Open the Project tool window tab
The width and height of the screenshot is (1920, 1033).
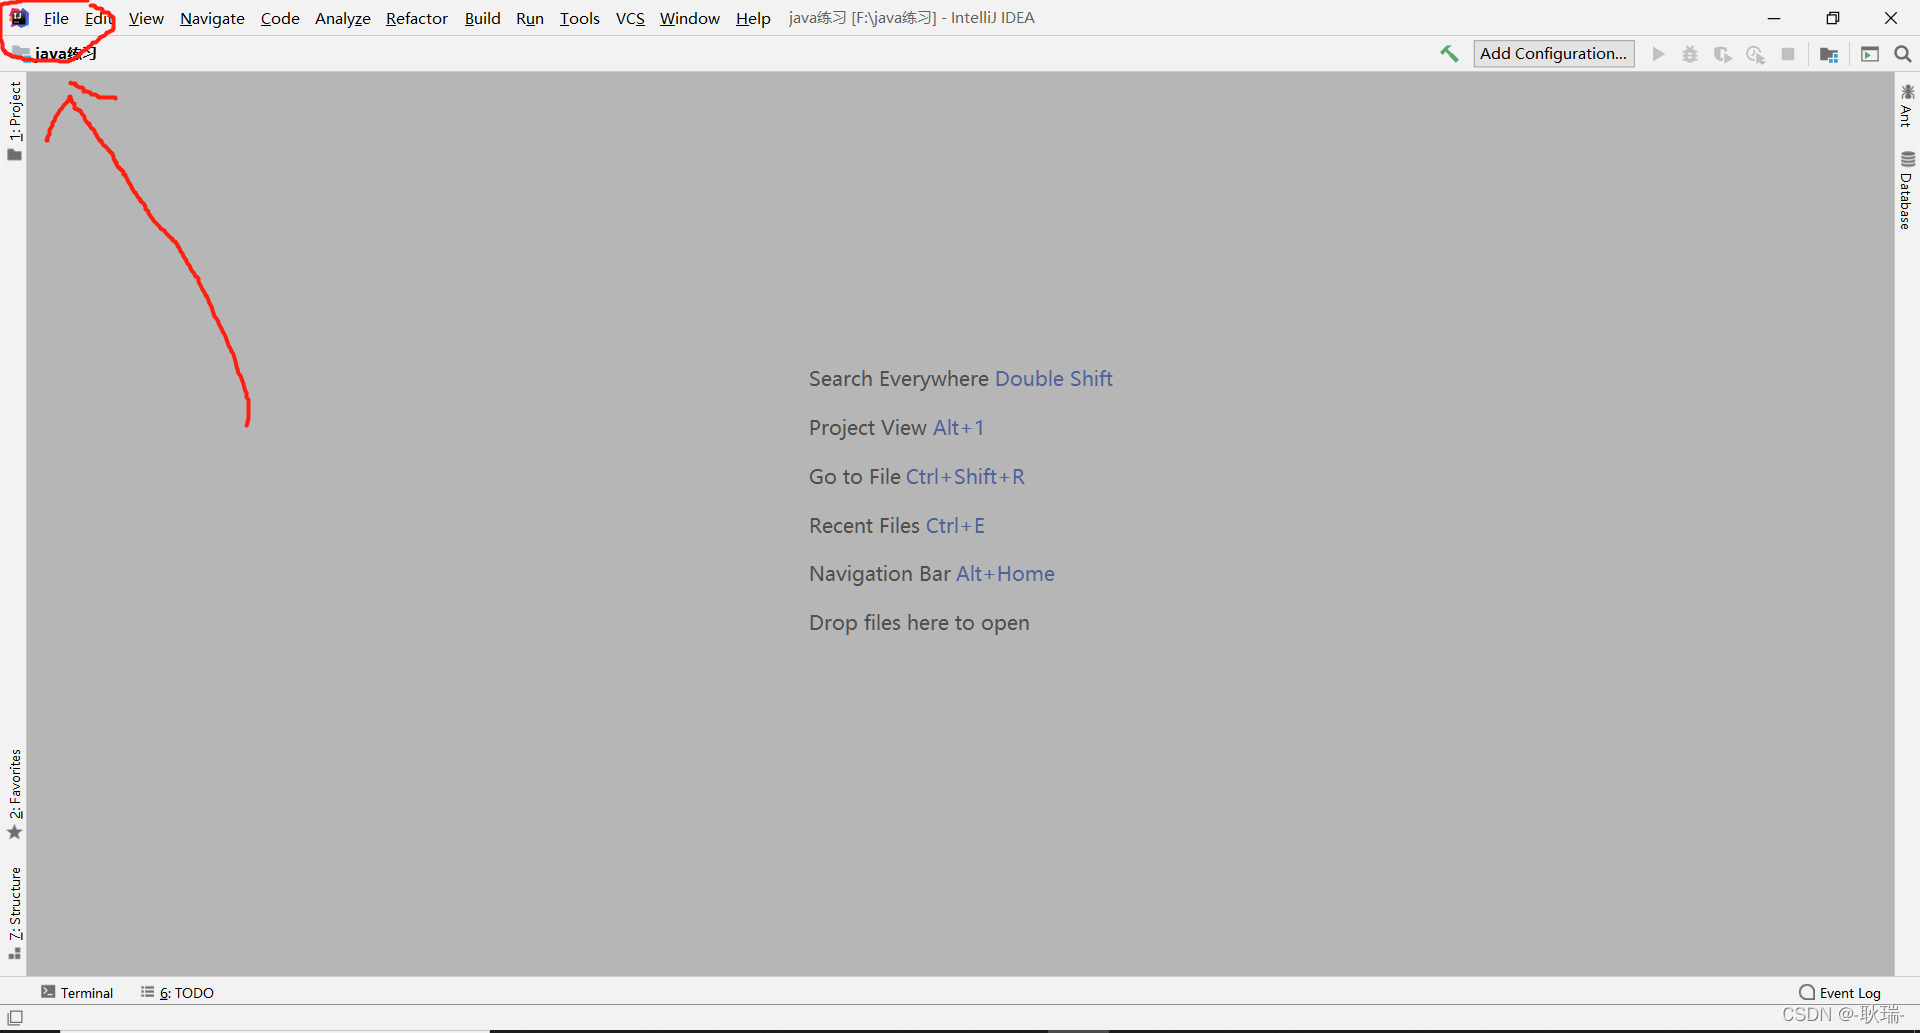click(14, 120)
